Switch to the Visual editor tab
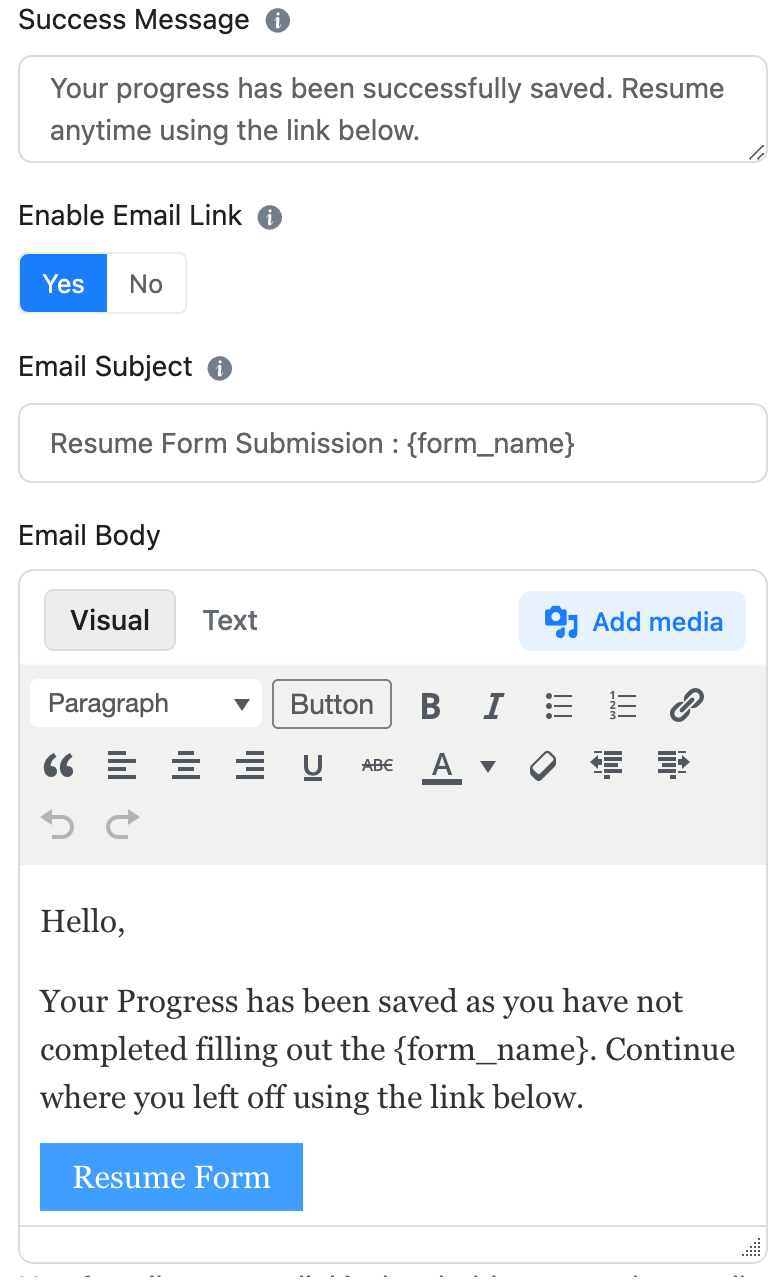Image resolution: width=784 pixels, height=1280 pixels. (110, 620)
